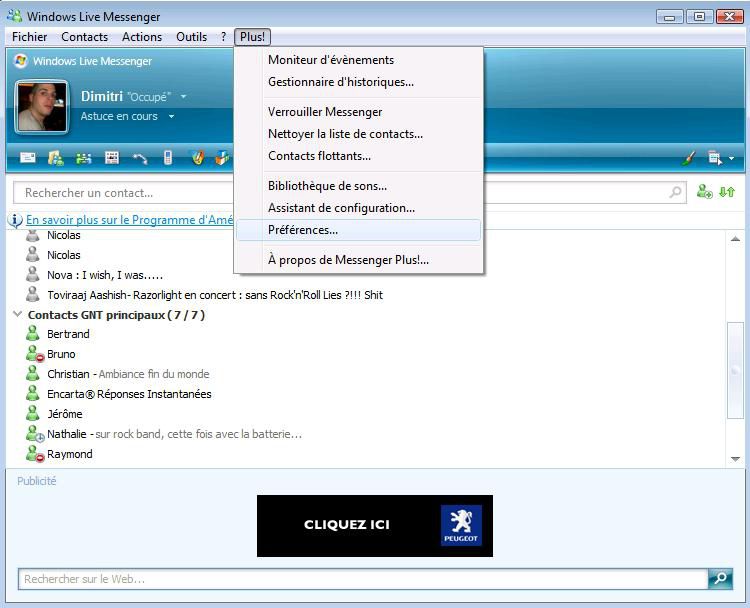Screen dimensions: 750x608
Task: Click the Peugeot CLIQUEZ ICI ad banner
Action: pyautogui.click(x=375, y=526)
